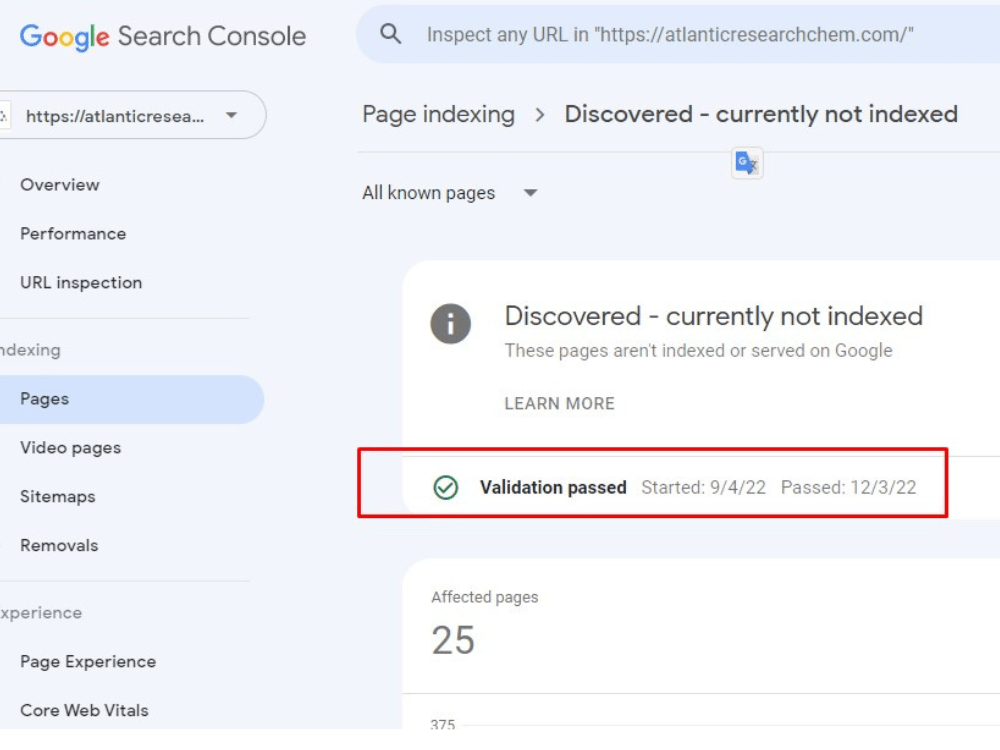1000x750 pixels.
Task: Click the Validation passed status text
Action: click(553, 487)
